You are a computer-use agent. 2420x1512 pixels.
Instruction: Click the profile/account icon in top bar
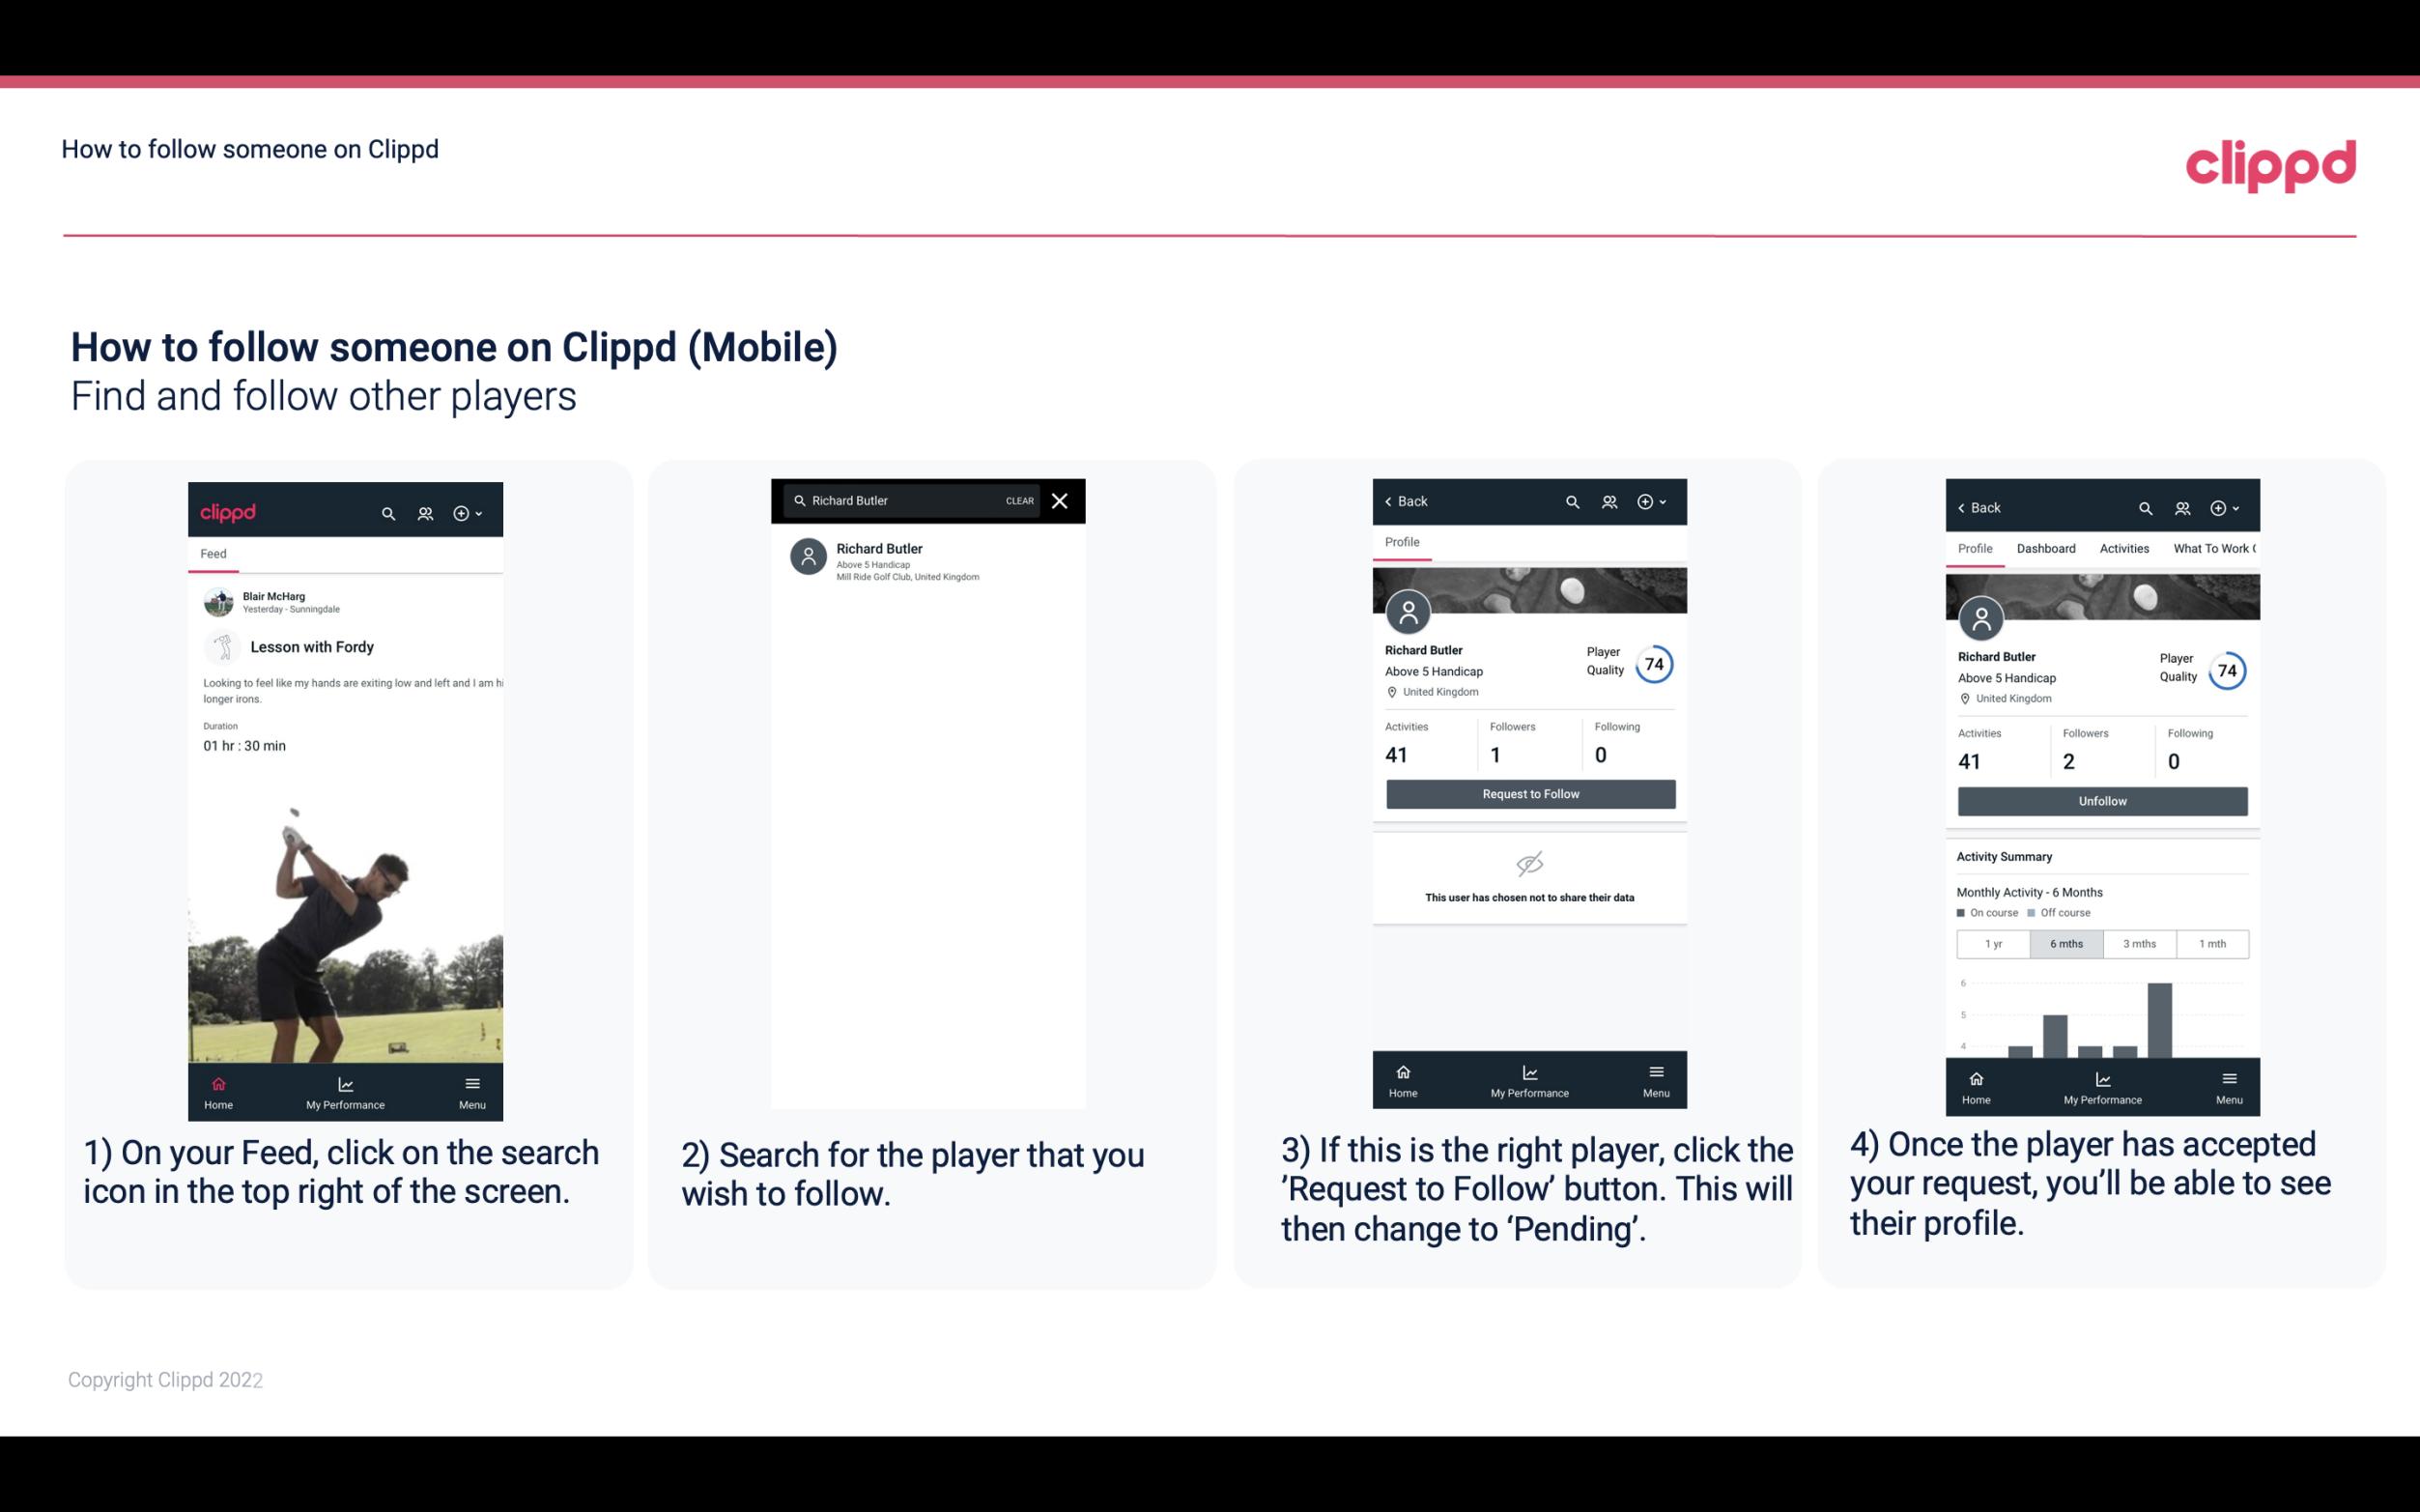pos(423,512)
